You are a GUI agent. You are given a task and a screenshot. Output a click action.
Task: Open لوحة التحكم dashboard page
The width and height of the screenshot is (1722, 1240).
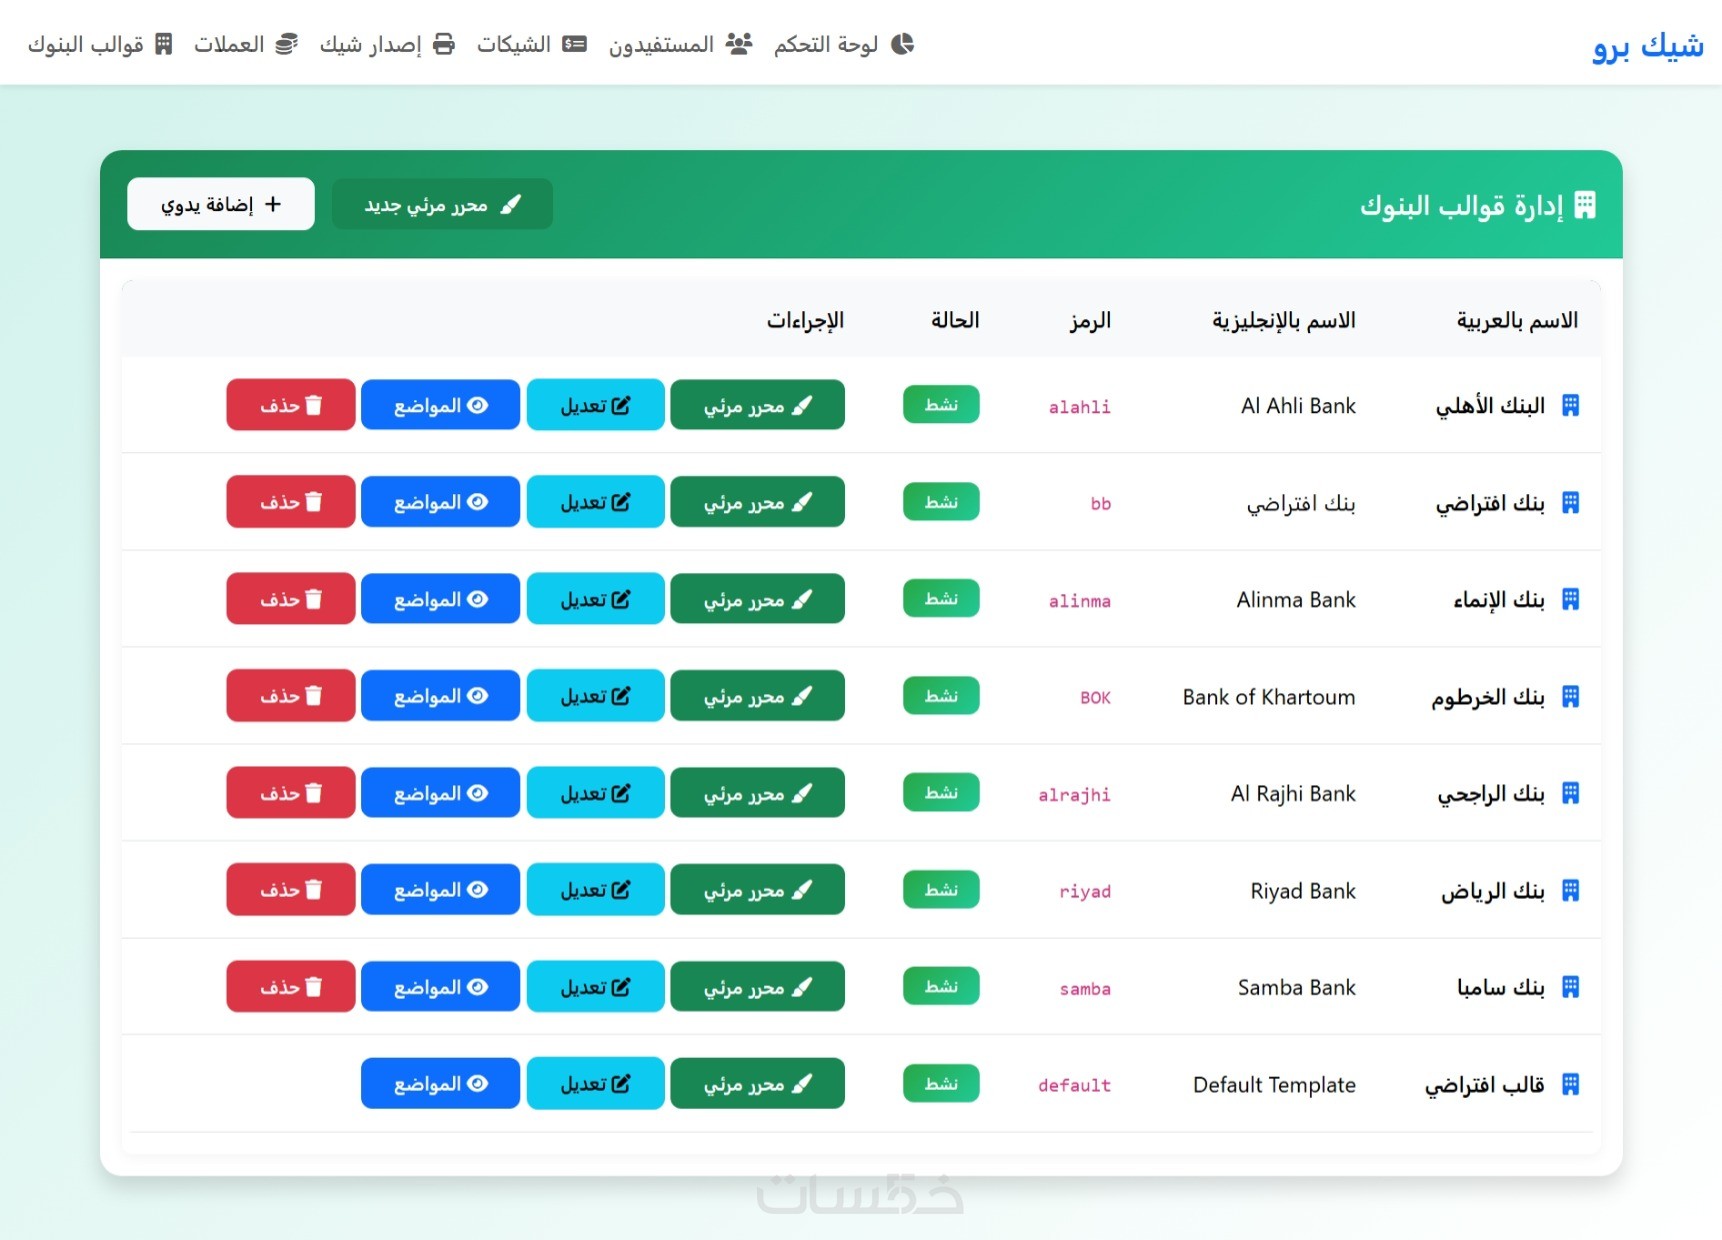[844, 44]
